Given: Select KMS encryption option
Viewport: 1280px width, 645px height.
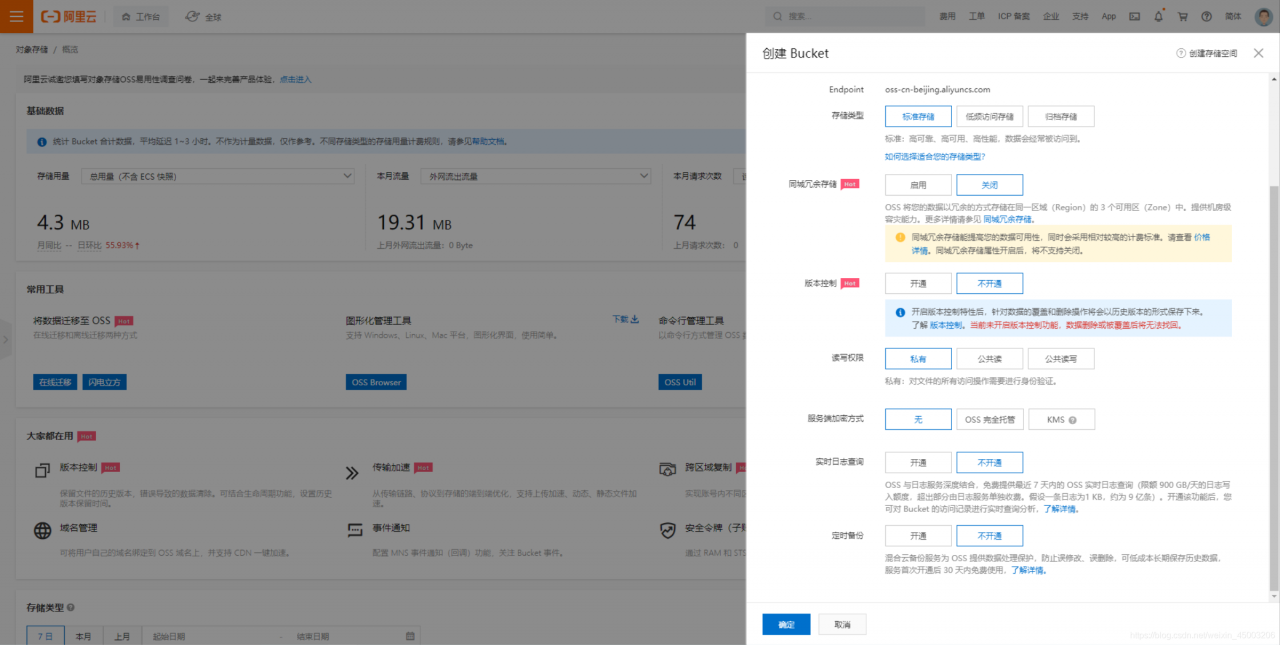Looking at the screenshot, I should coord(1061,420).
